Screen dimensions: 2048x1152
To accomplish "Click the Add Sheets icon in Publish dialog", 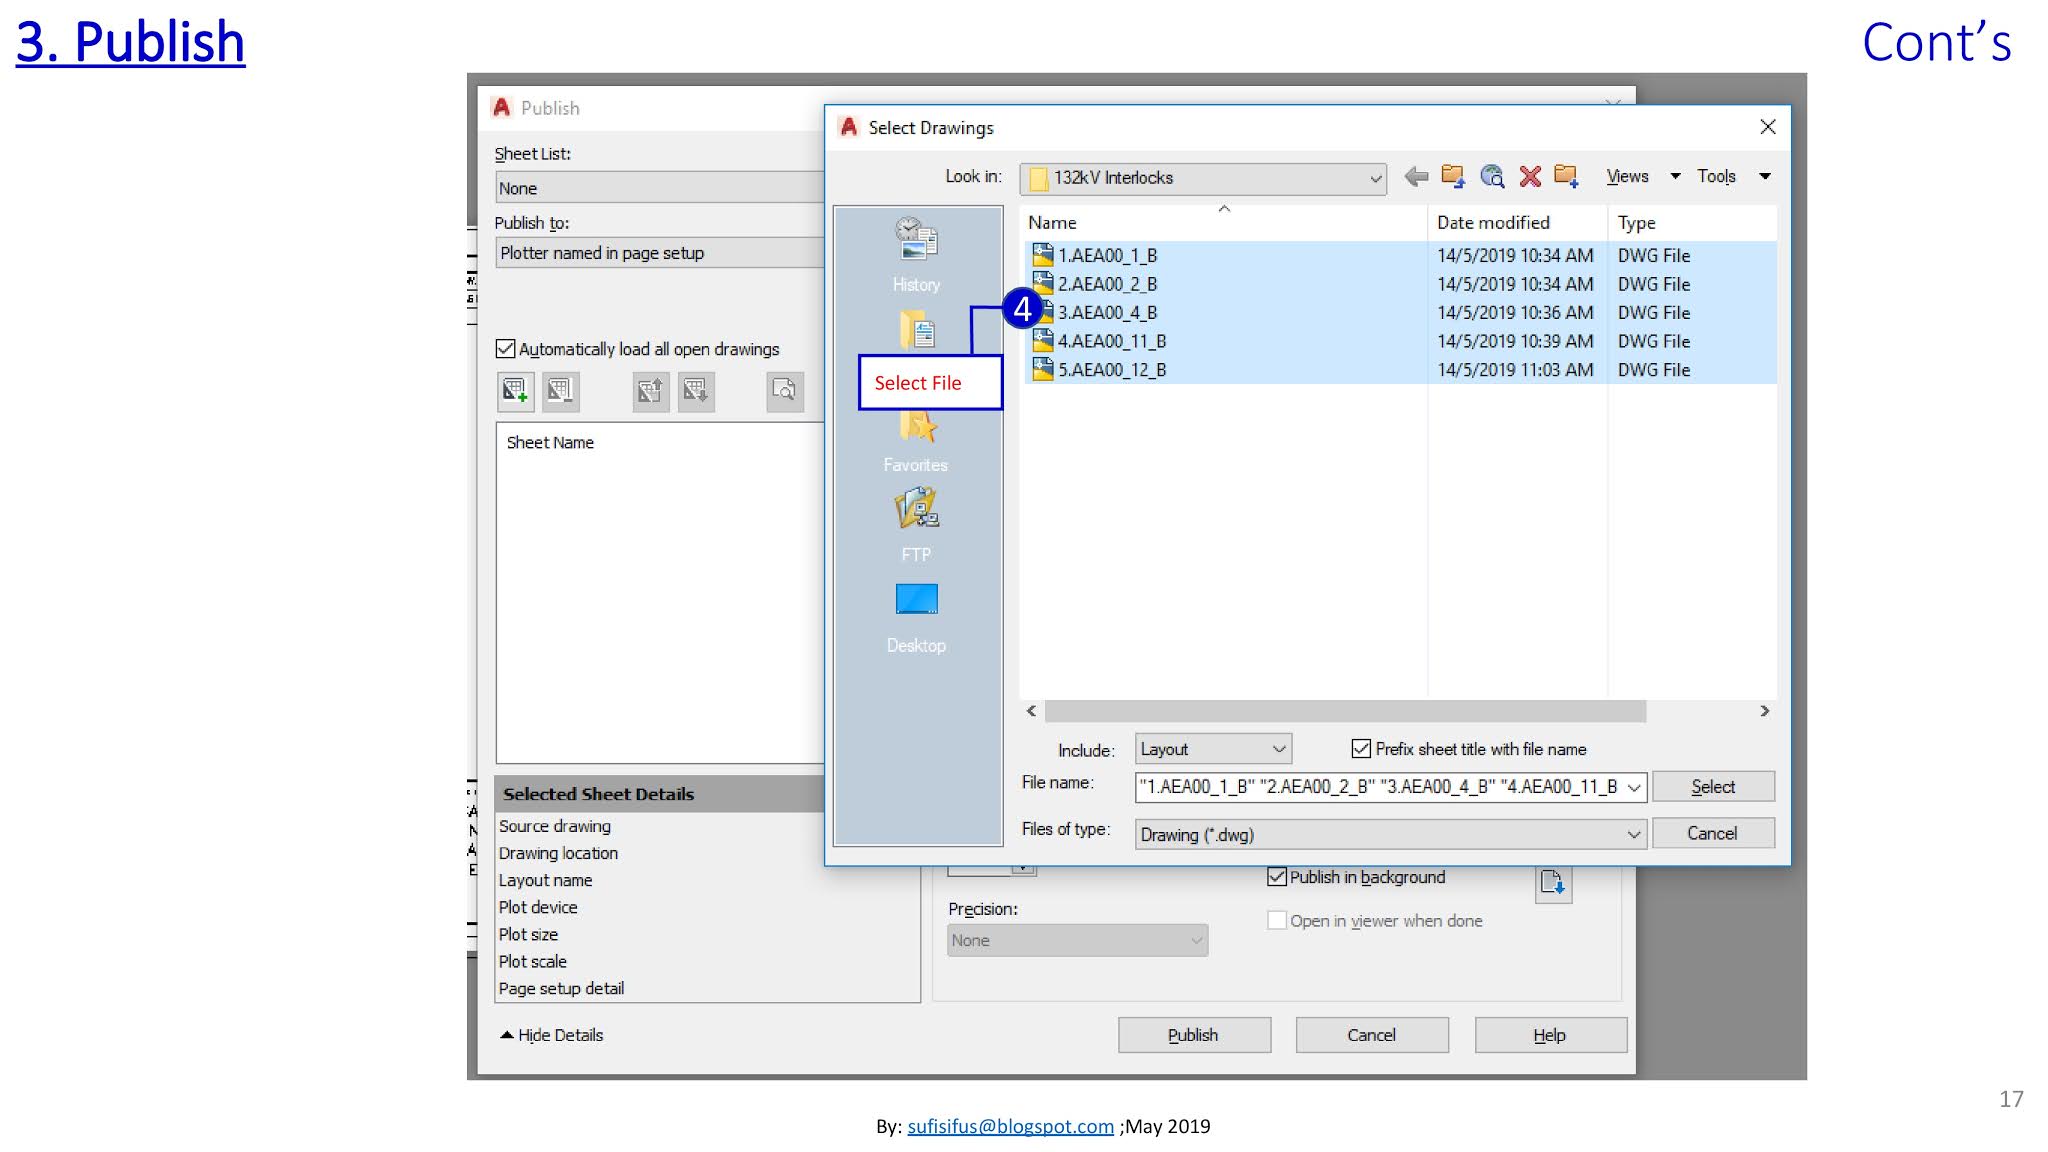I will [515, 390].
